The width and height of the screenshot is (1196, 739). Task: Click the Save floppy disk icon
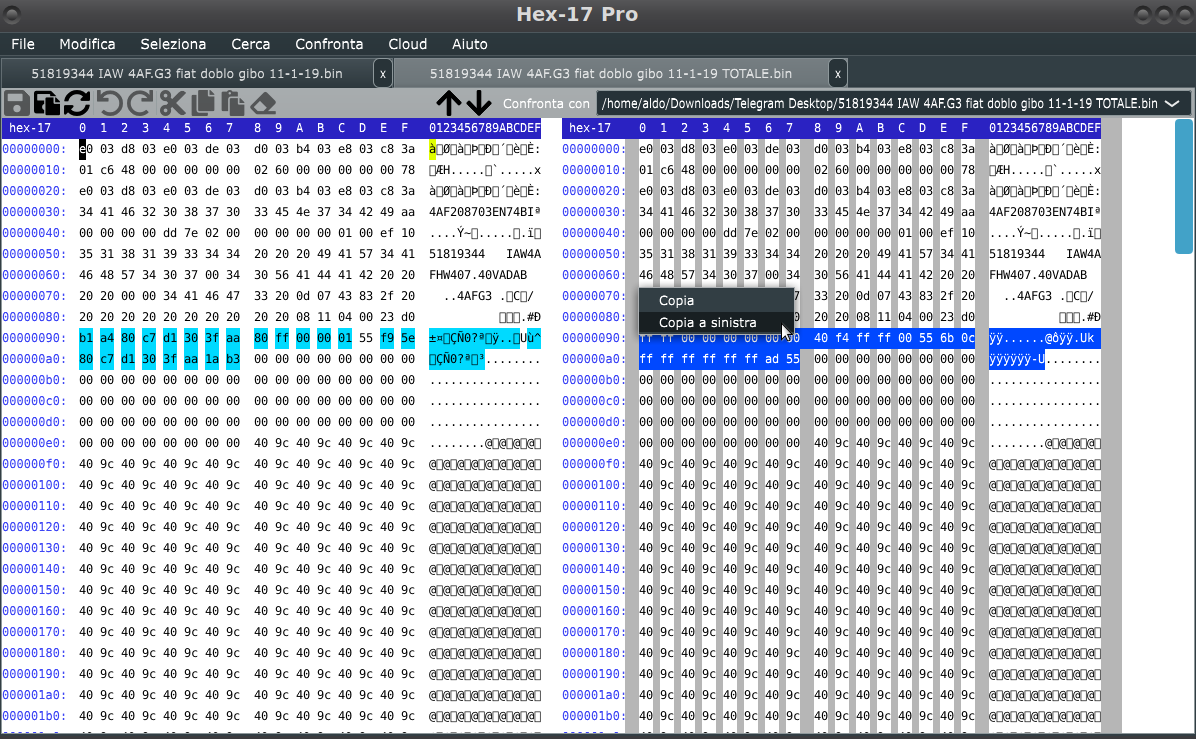[17, 103]
